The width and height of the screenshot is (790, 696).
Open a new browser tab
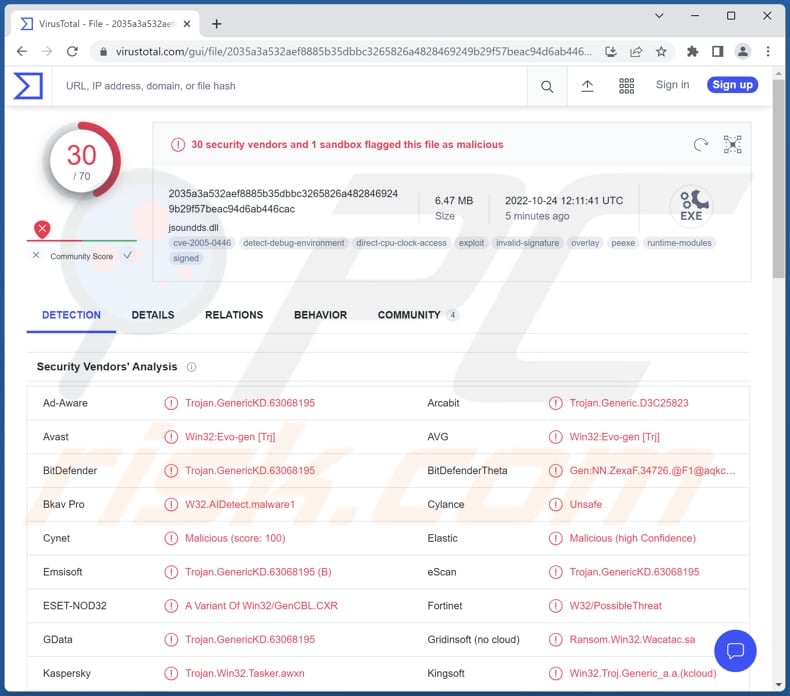tap(216, 24)
